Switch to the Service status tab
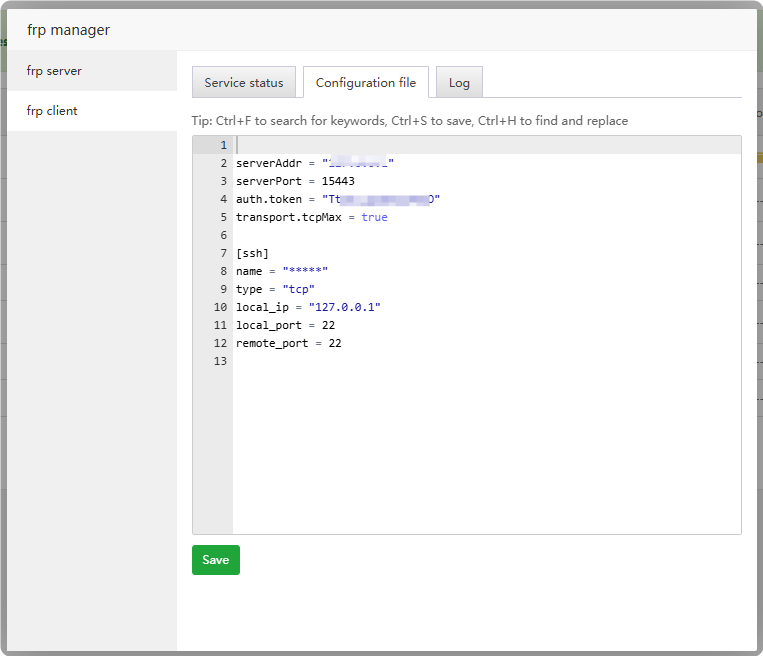The image size is (763, 656). coord(243,83)
